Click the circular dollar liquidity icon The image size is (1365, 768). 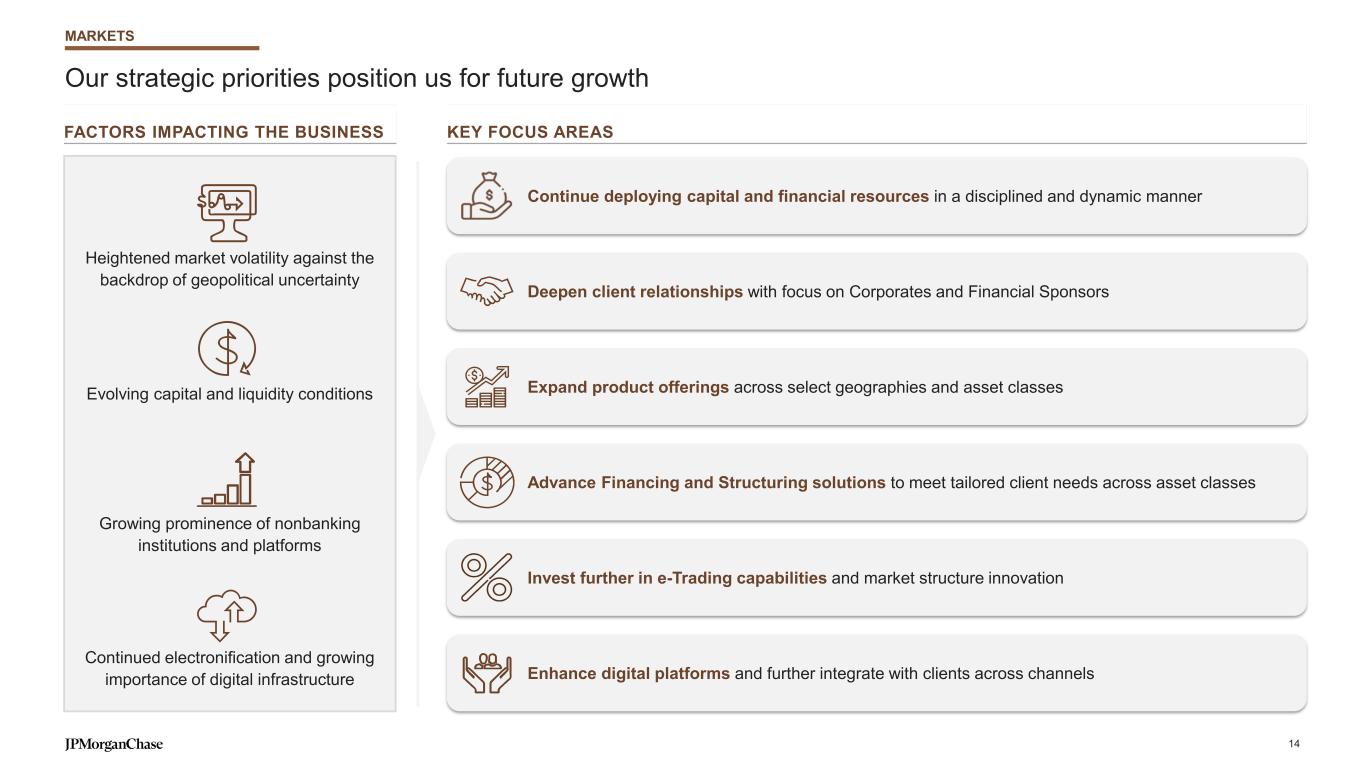(x=228, y=350)
